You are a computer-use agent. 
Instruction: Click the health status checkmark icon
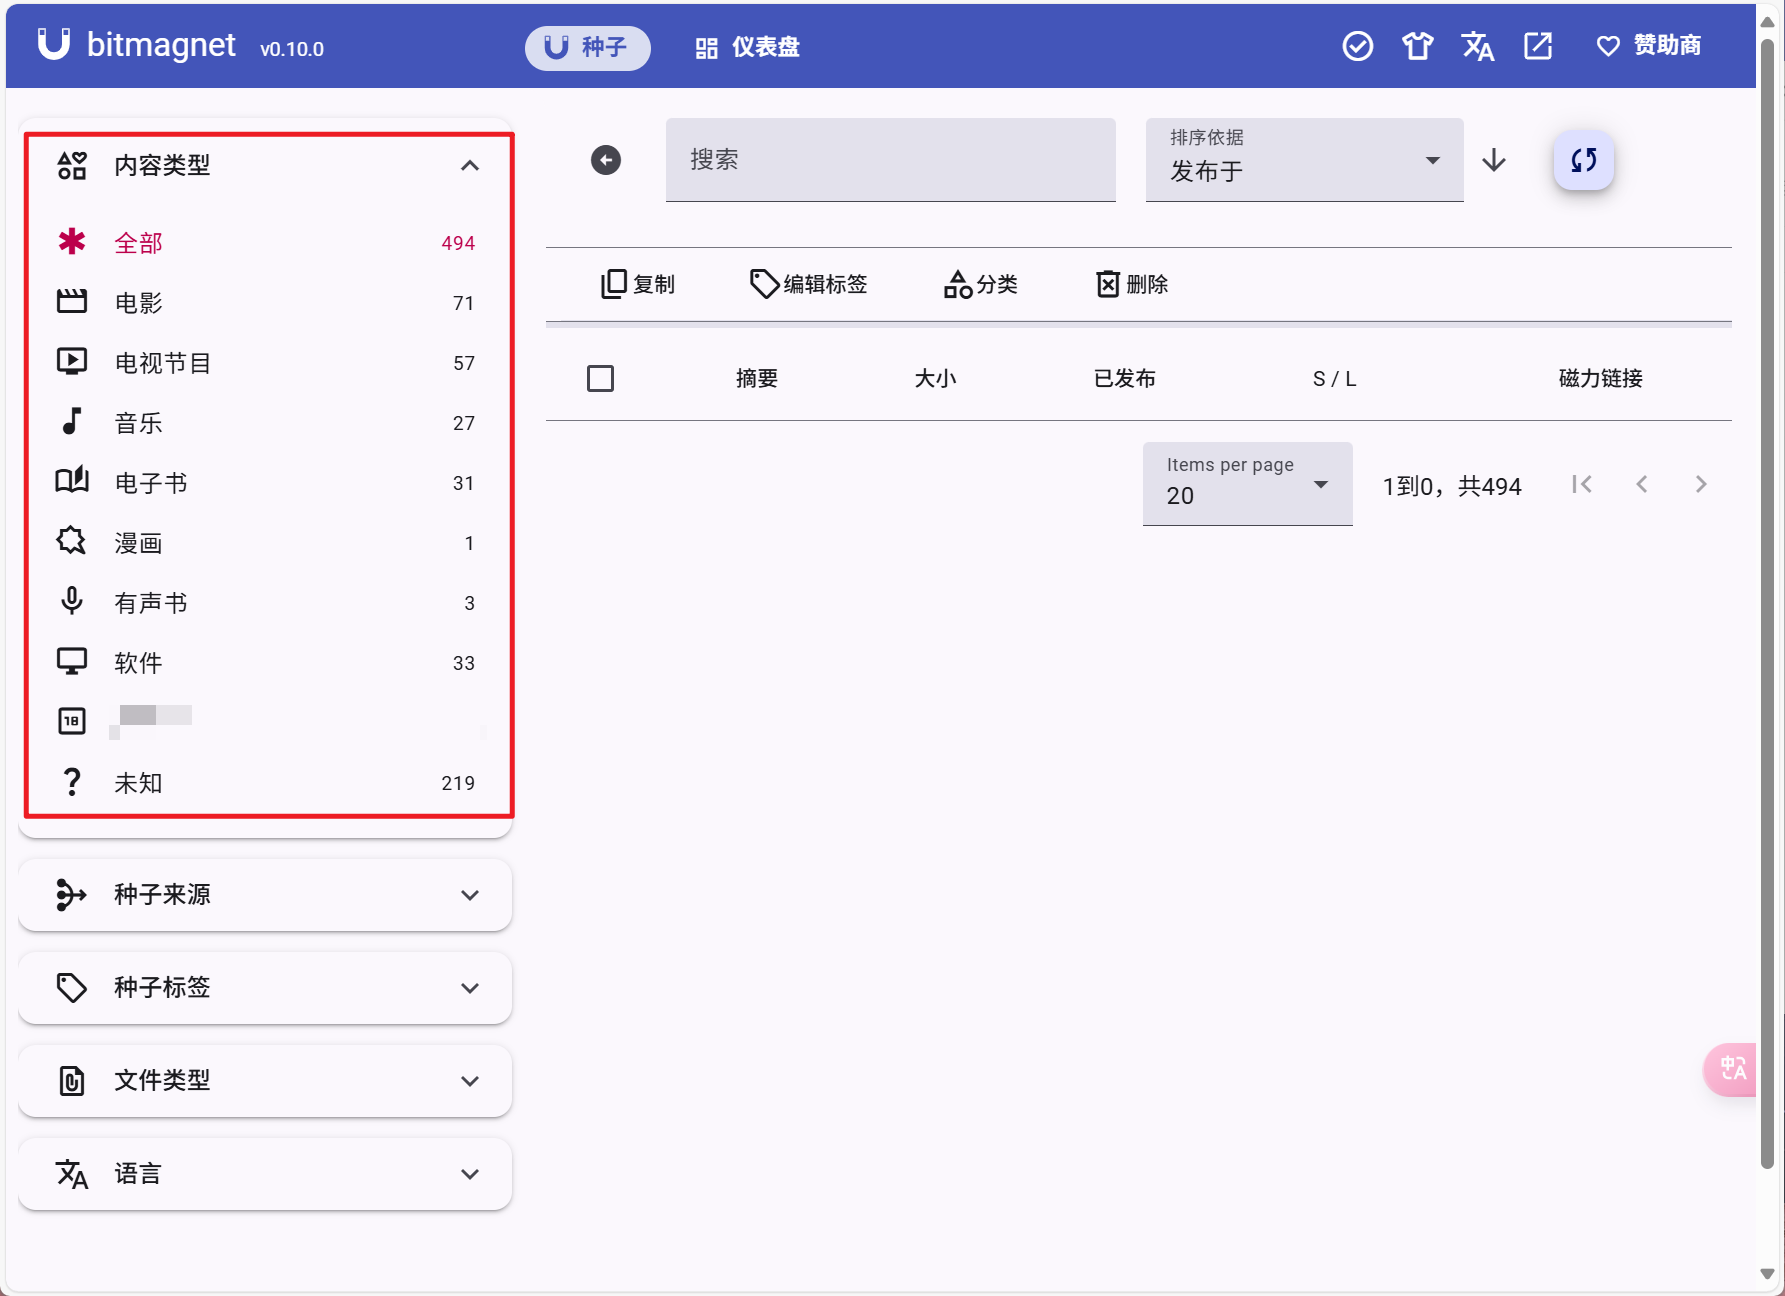(1357, 46)
